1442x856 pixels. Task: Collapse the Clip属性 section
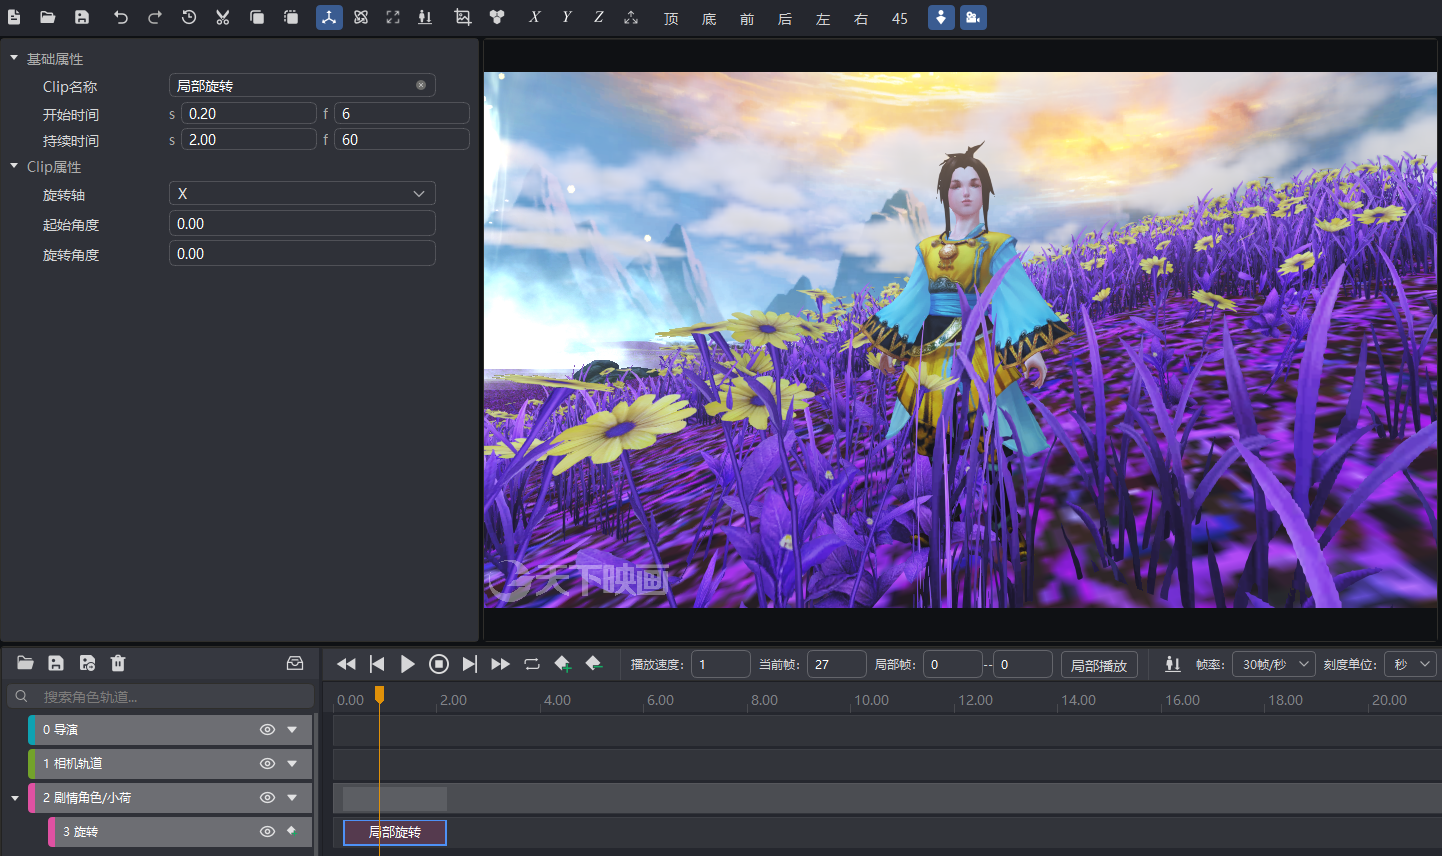[14, 166]
